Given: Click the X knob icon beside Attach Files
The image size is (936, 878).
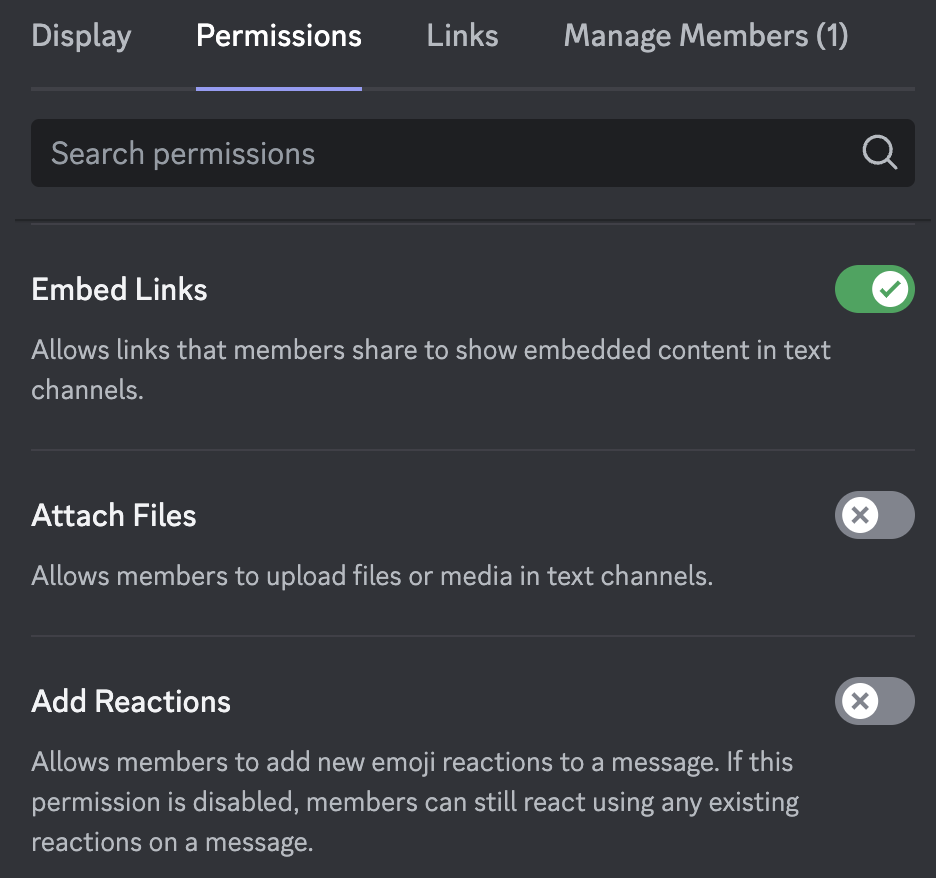Looking at the screenshot, I should (860, 515).
